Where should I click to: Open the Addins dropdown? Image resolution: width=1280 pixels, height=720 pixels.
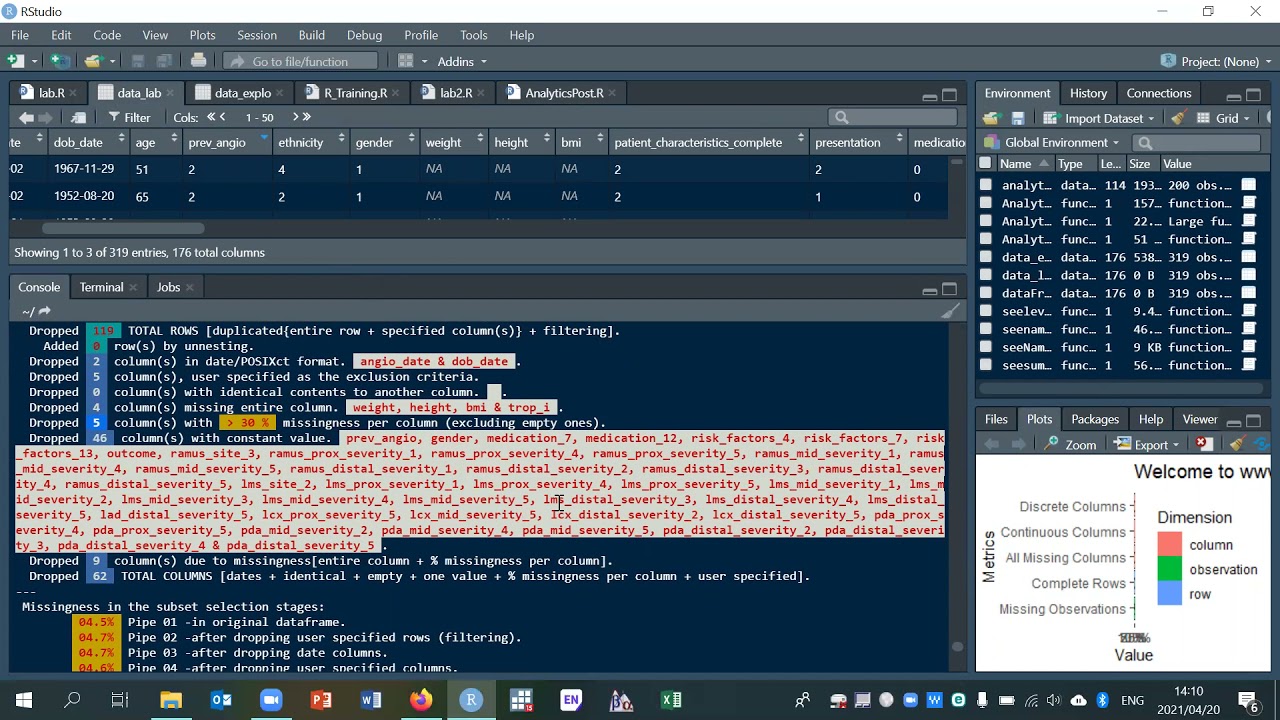tap(462, 61)
